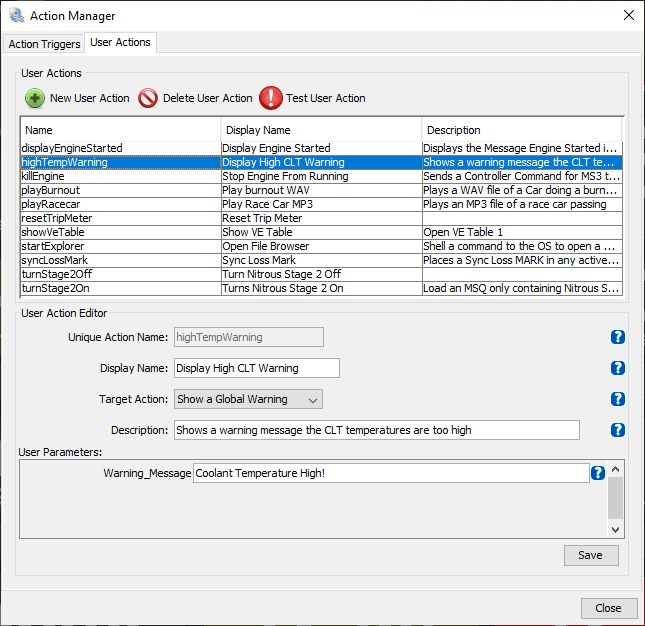Click 'Reset Trip Meter' display name cell
This screenshot has height=626, width=645.
click(322, 218)
